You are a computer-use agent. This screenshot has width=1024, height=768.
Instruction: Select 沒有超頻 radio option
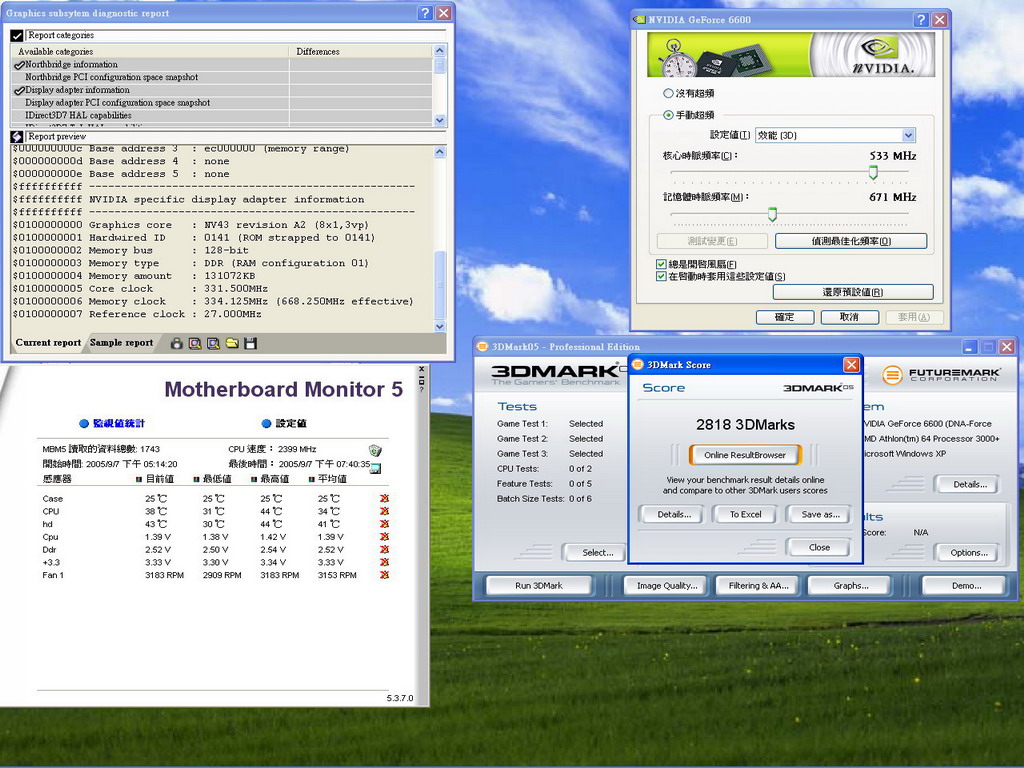tap(668, 93)
